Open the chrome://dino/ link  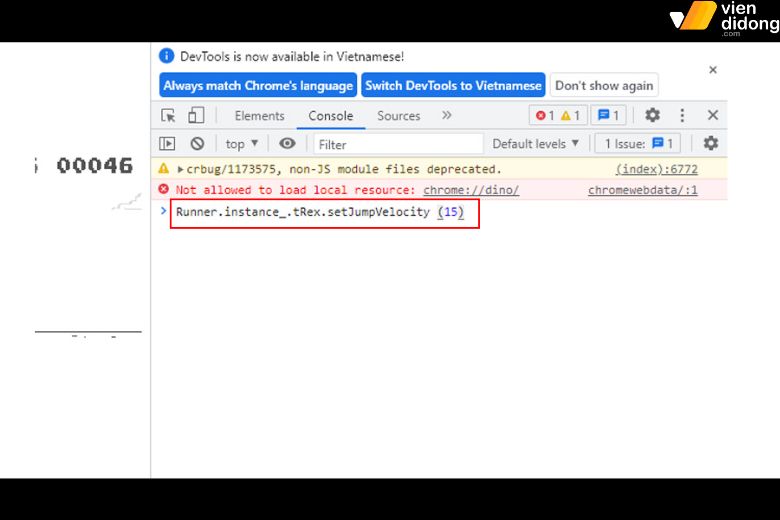471,190
